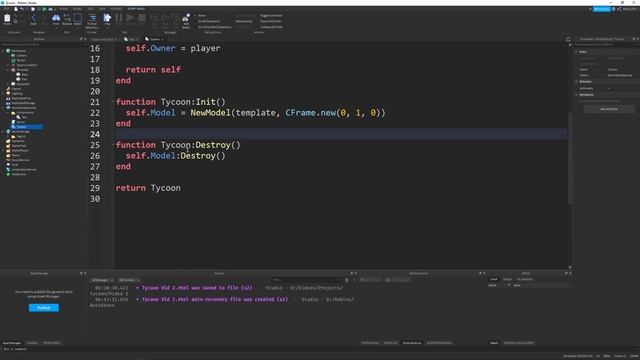Image resolution: width=640 pixels, height=360 pixels.
Task: Start the game with the Play icon
Action: pyautogui.click(x=107, y=19)
